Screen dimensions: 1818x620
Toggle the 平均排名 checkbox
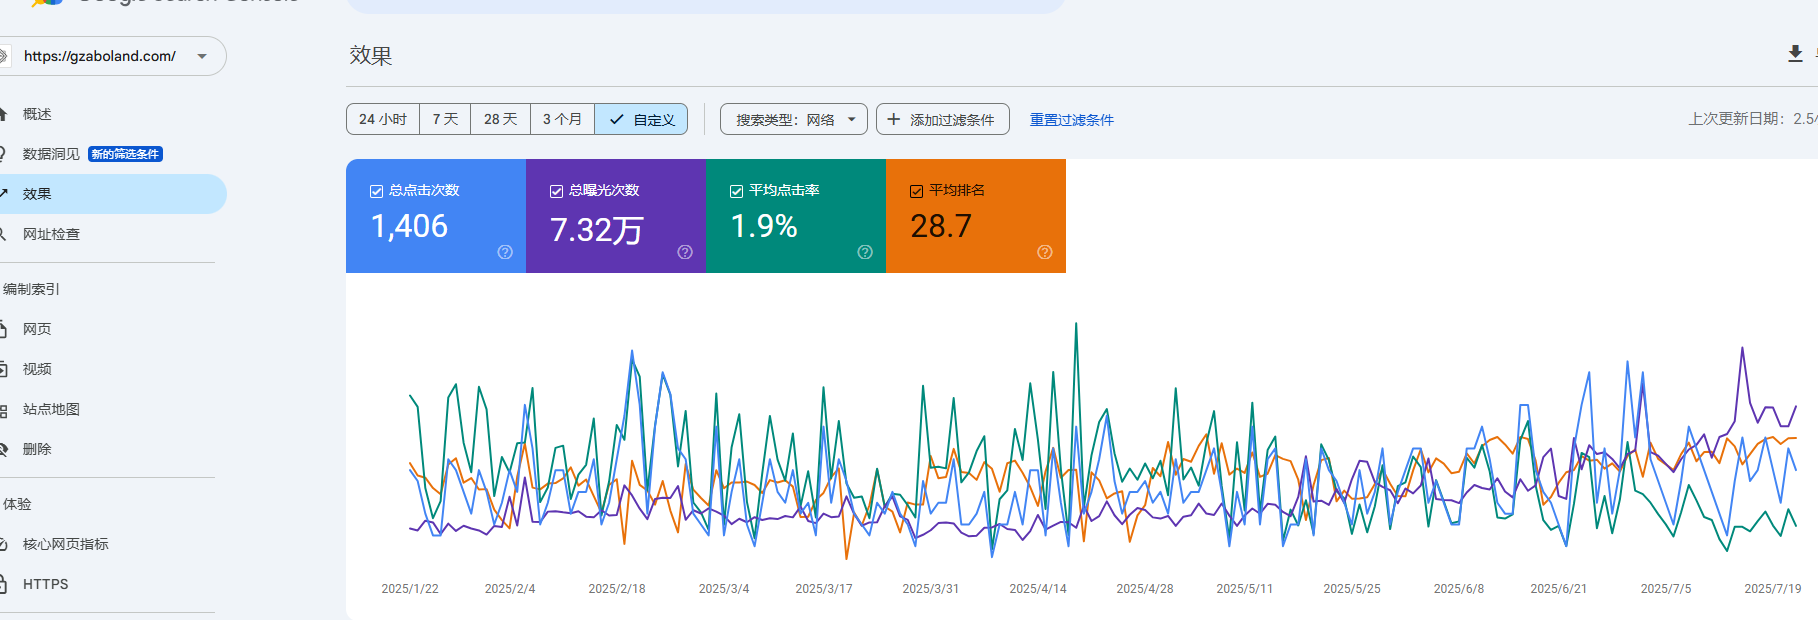pos(917,191)
